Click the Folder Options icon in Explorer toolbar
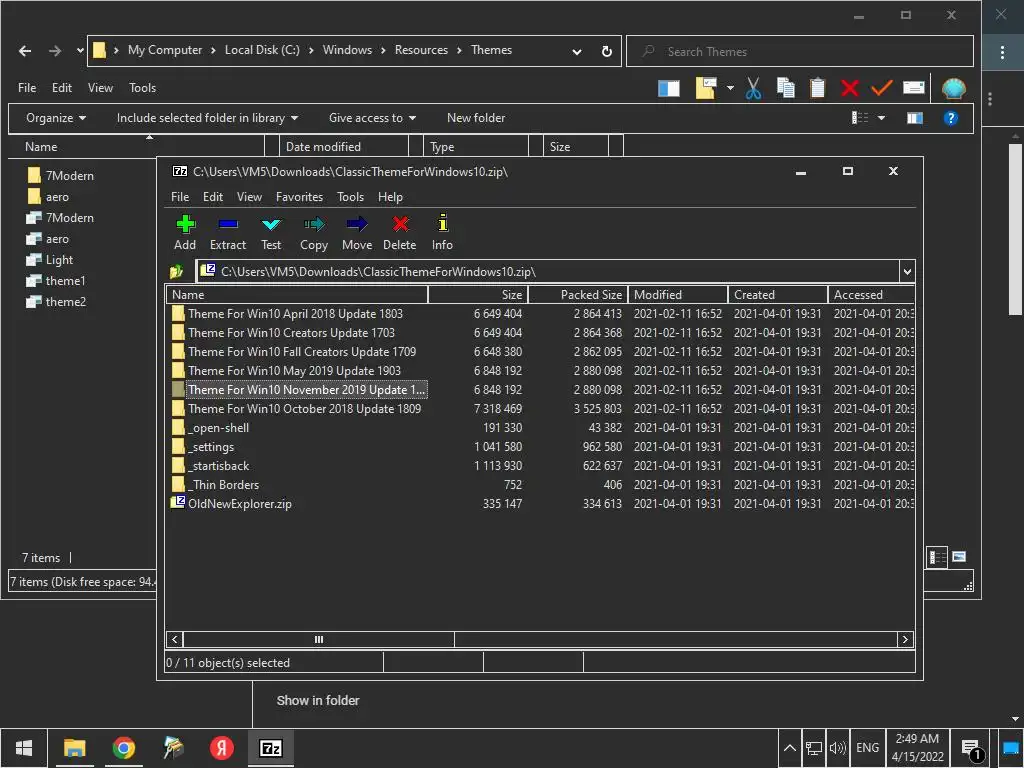Viewport: 1024px width, 768px height. [x=706, y=88]
